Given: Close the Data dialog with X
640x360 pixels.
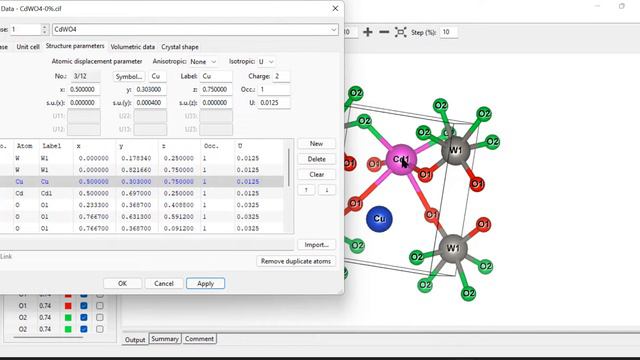Looking at the screenshot, I should (x=335, y=8).
